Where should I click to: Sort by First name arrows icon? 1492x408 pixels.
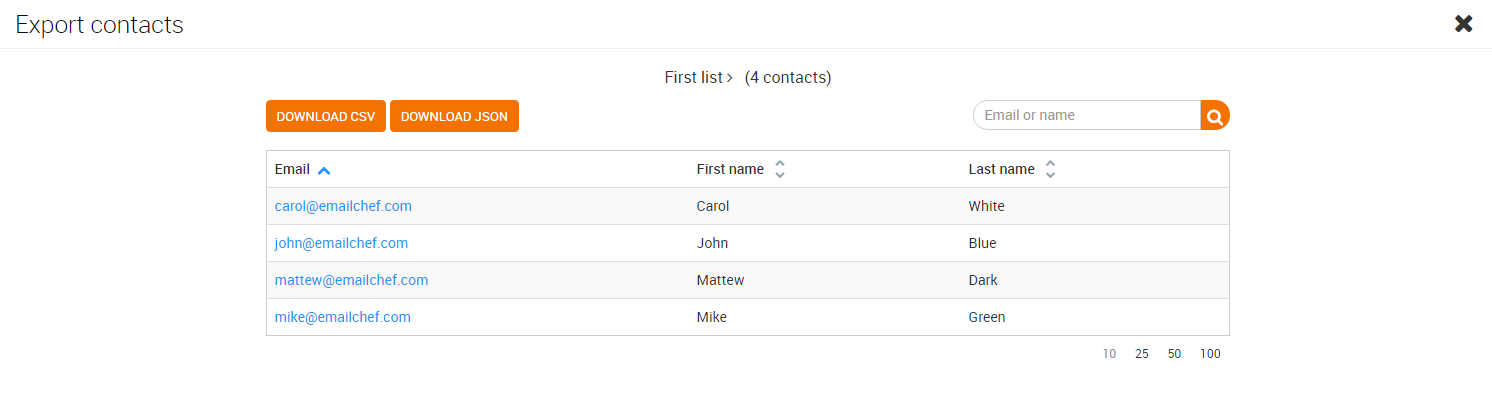coord(780,170)
